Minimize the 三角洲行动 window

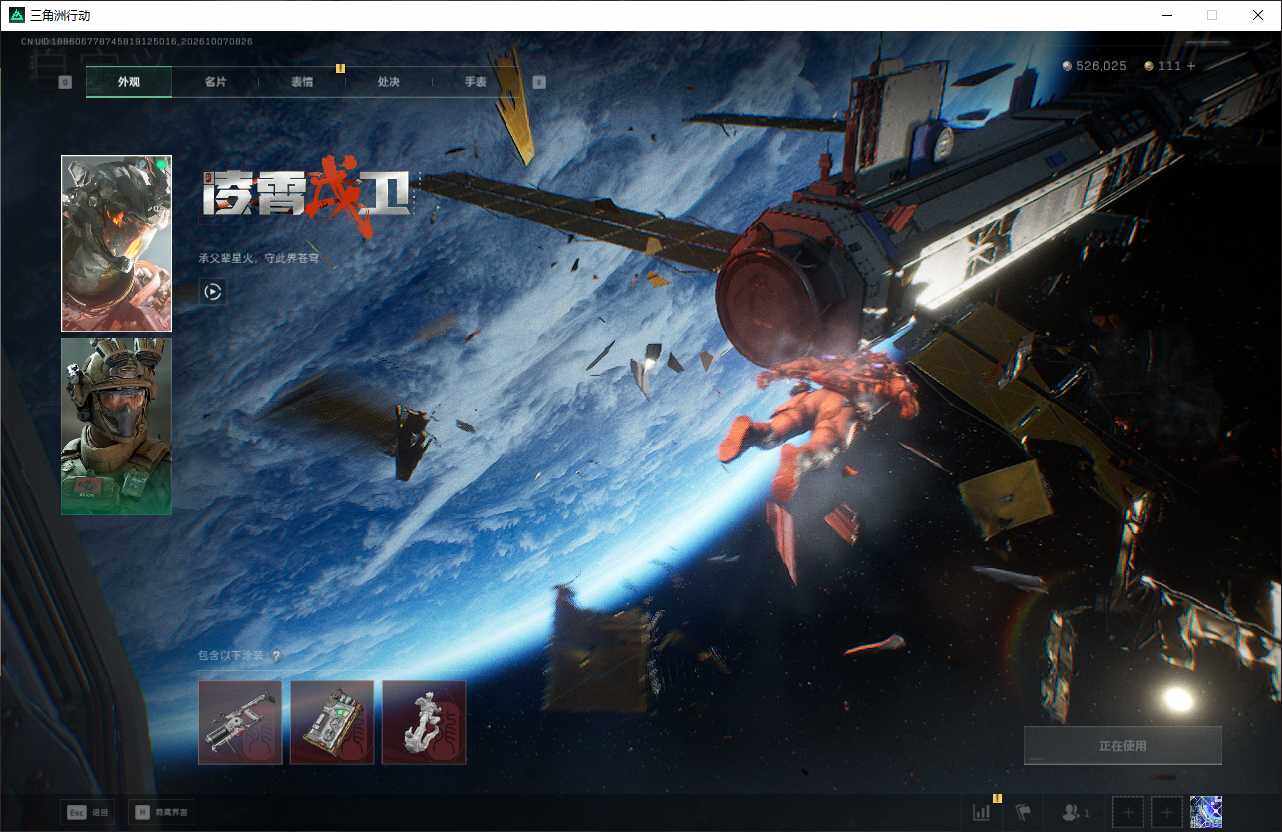click(1167, 15)
